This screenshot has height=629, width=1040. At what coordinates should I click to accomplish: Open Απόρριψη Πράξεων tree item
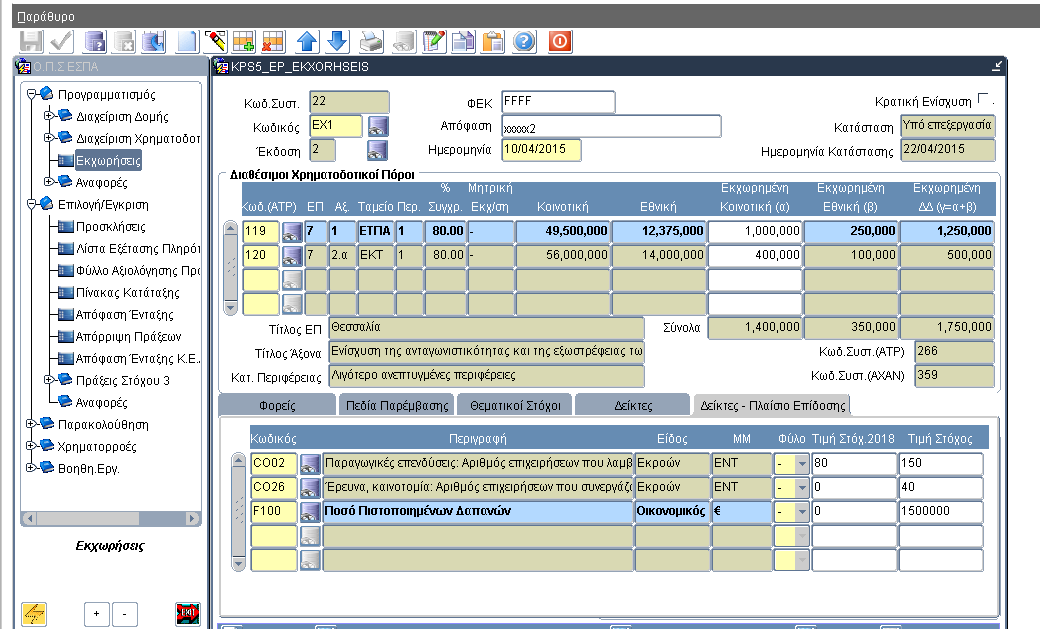click(x=128, y=336)
